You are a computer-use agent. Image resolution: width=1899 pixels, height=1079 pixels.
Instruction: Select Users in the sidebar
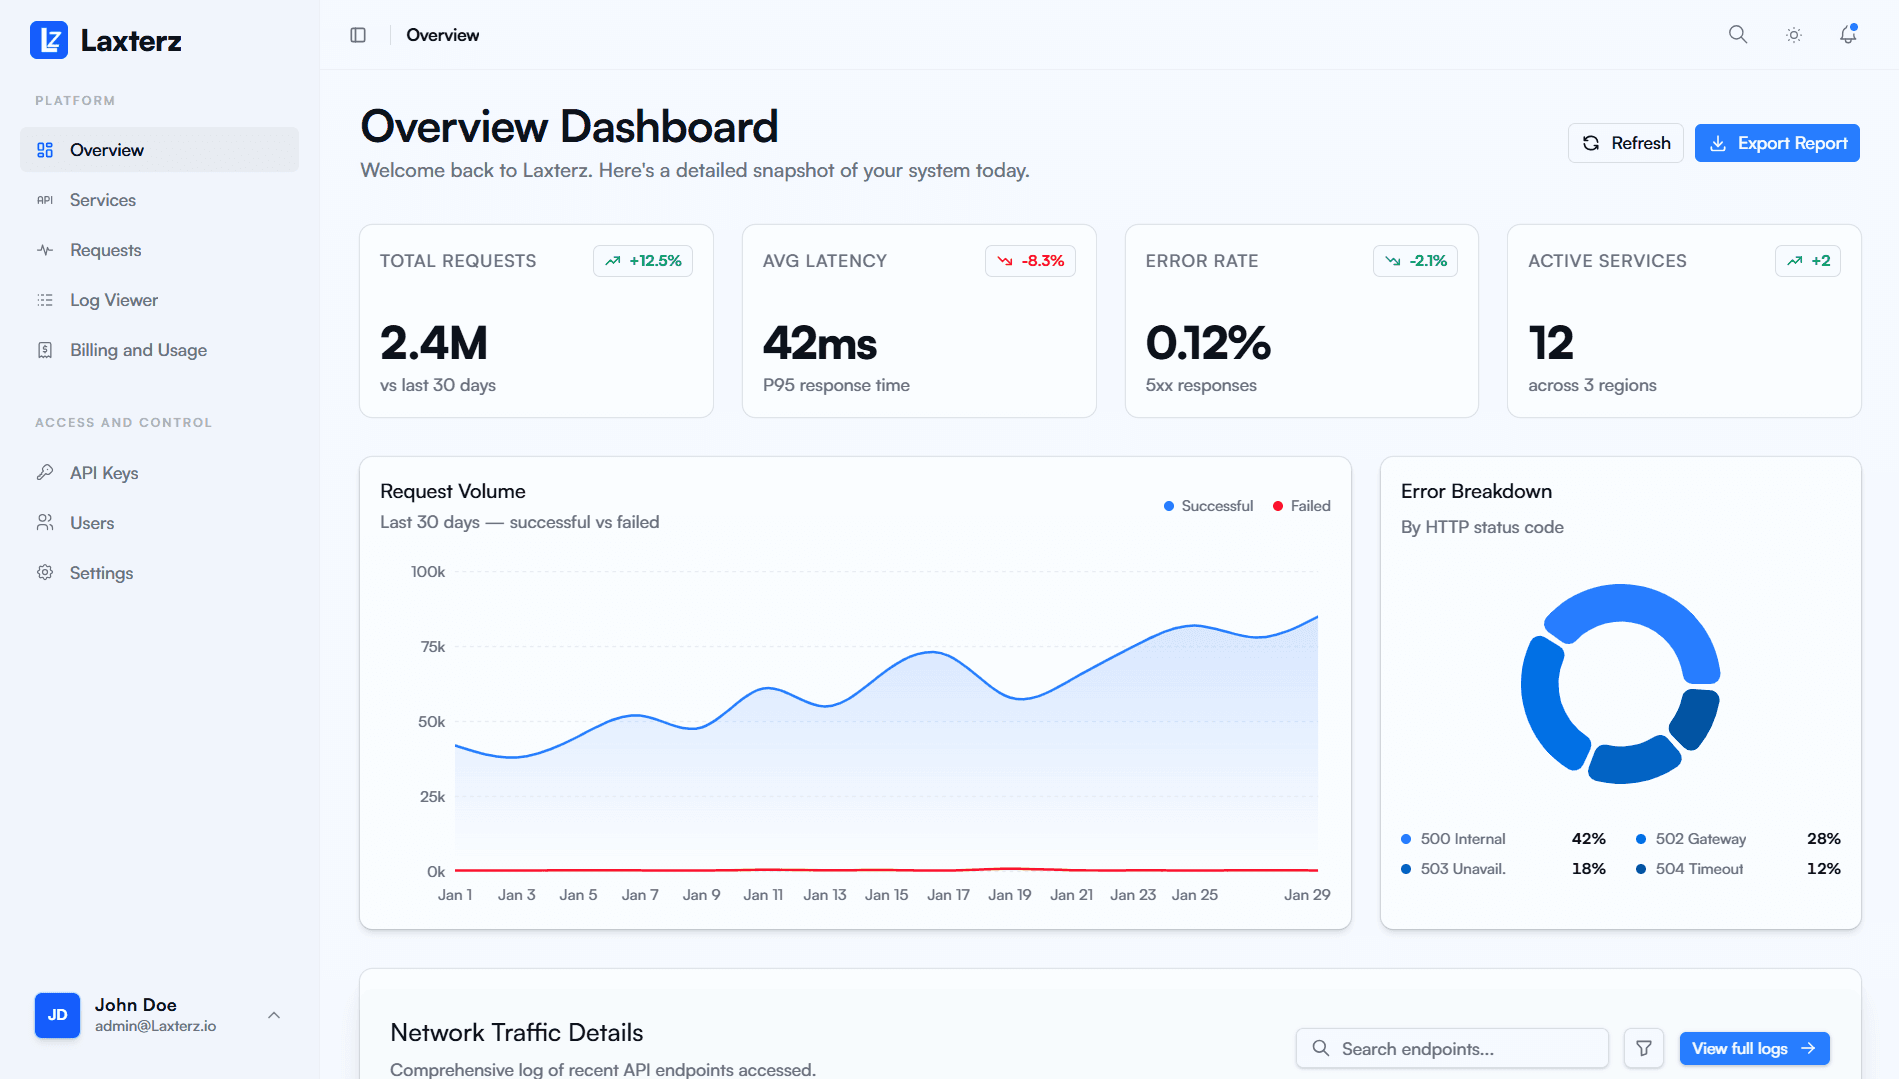click(92, 523)
